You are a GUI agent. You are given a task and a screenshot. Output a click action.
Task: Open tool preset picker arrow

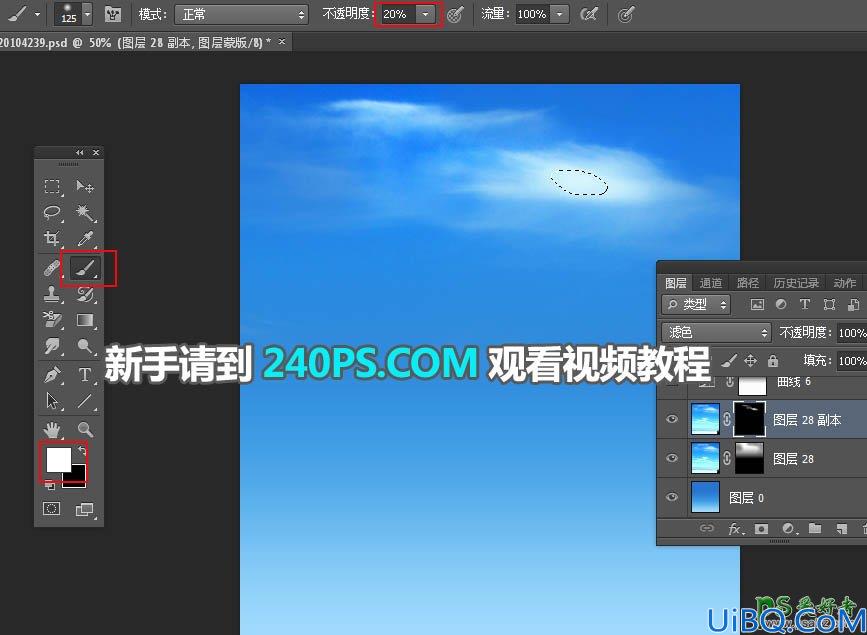(x=37, y=14)
